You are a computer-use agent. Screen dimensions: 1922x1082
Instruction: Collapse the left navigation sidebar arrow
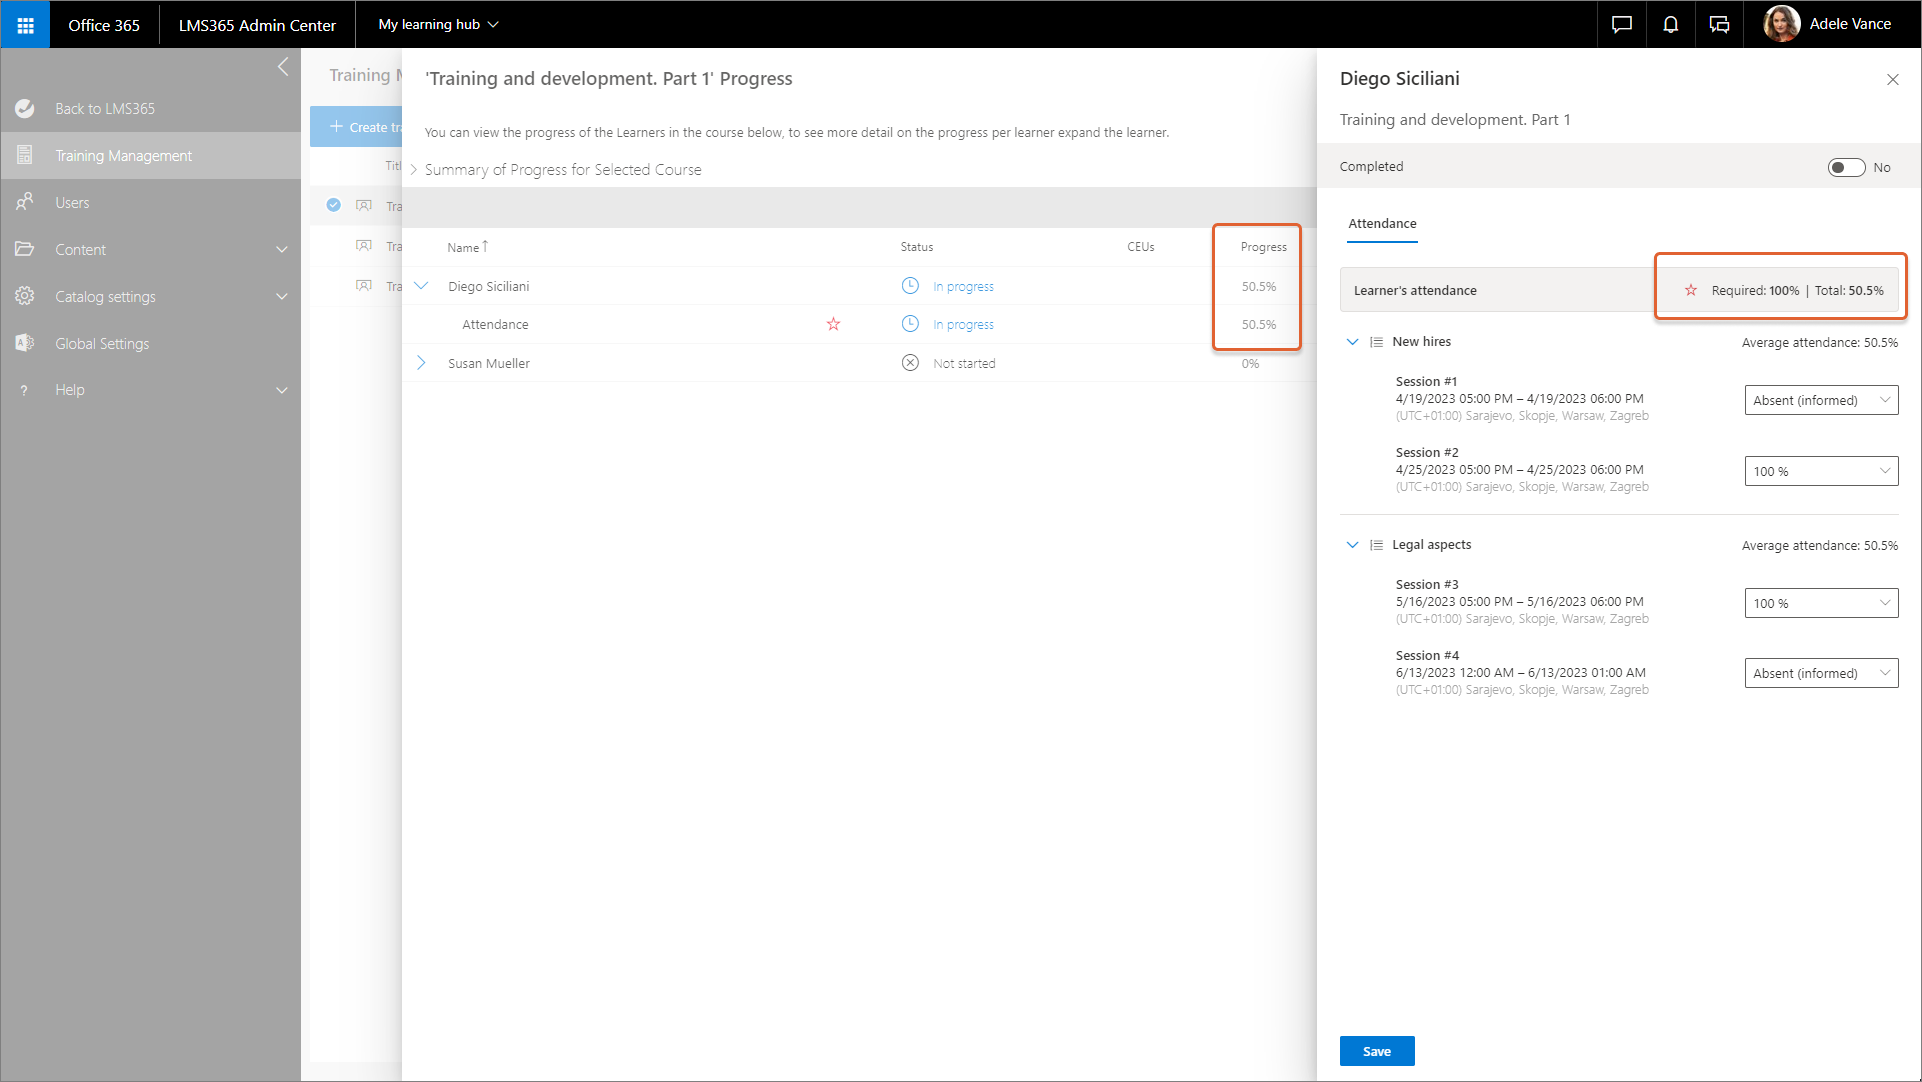coord(283,67)
